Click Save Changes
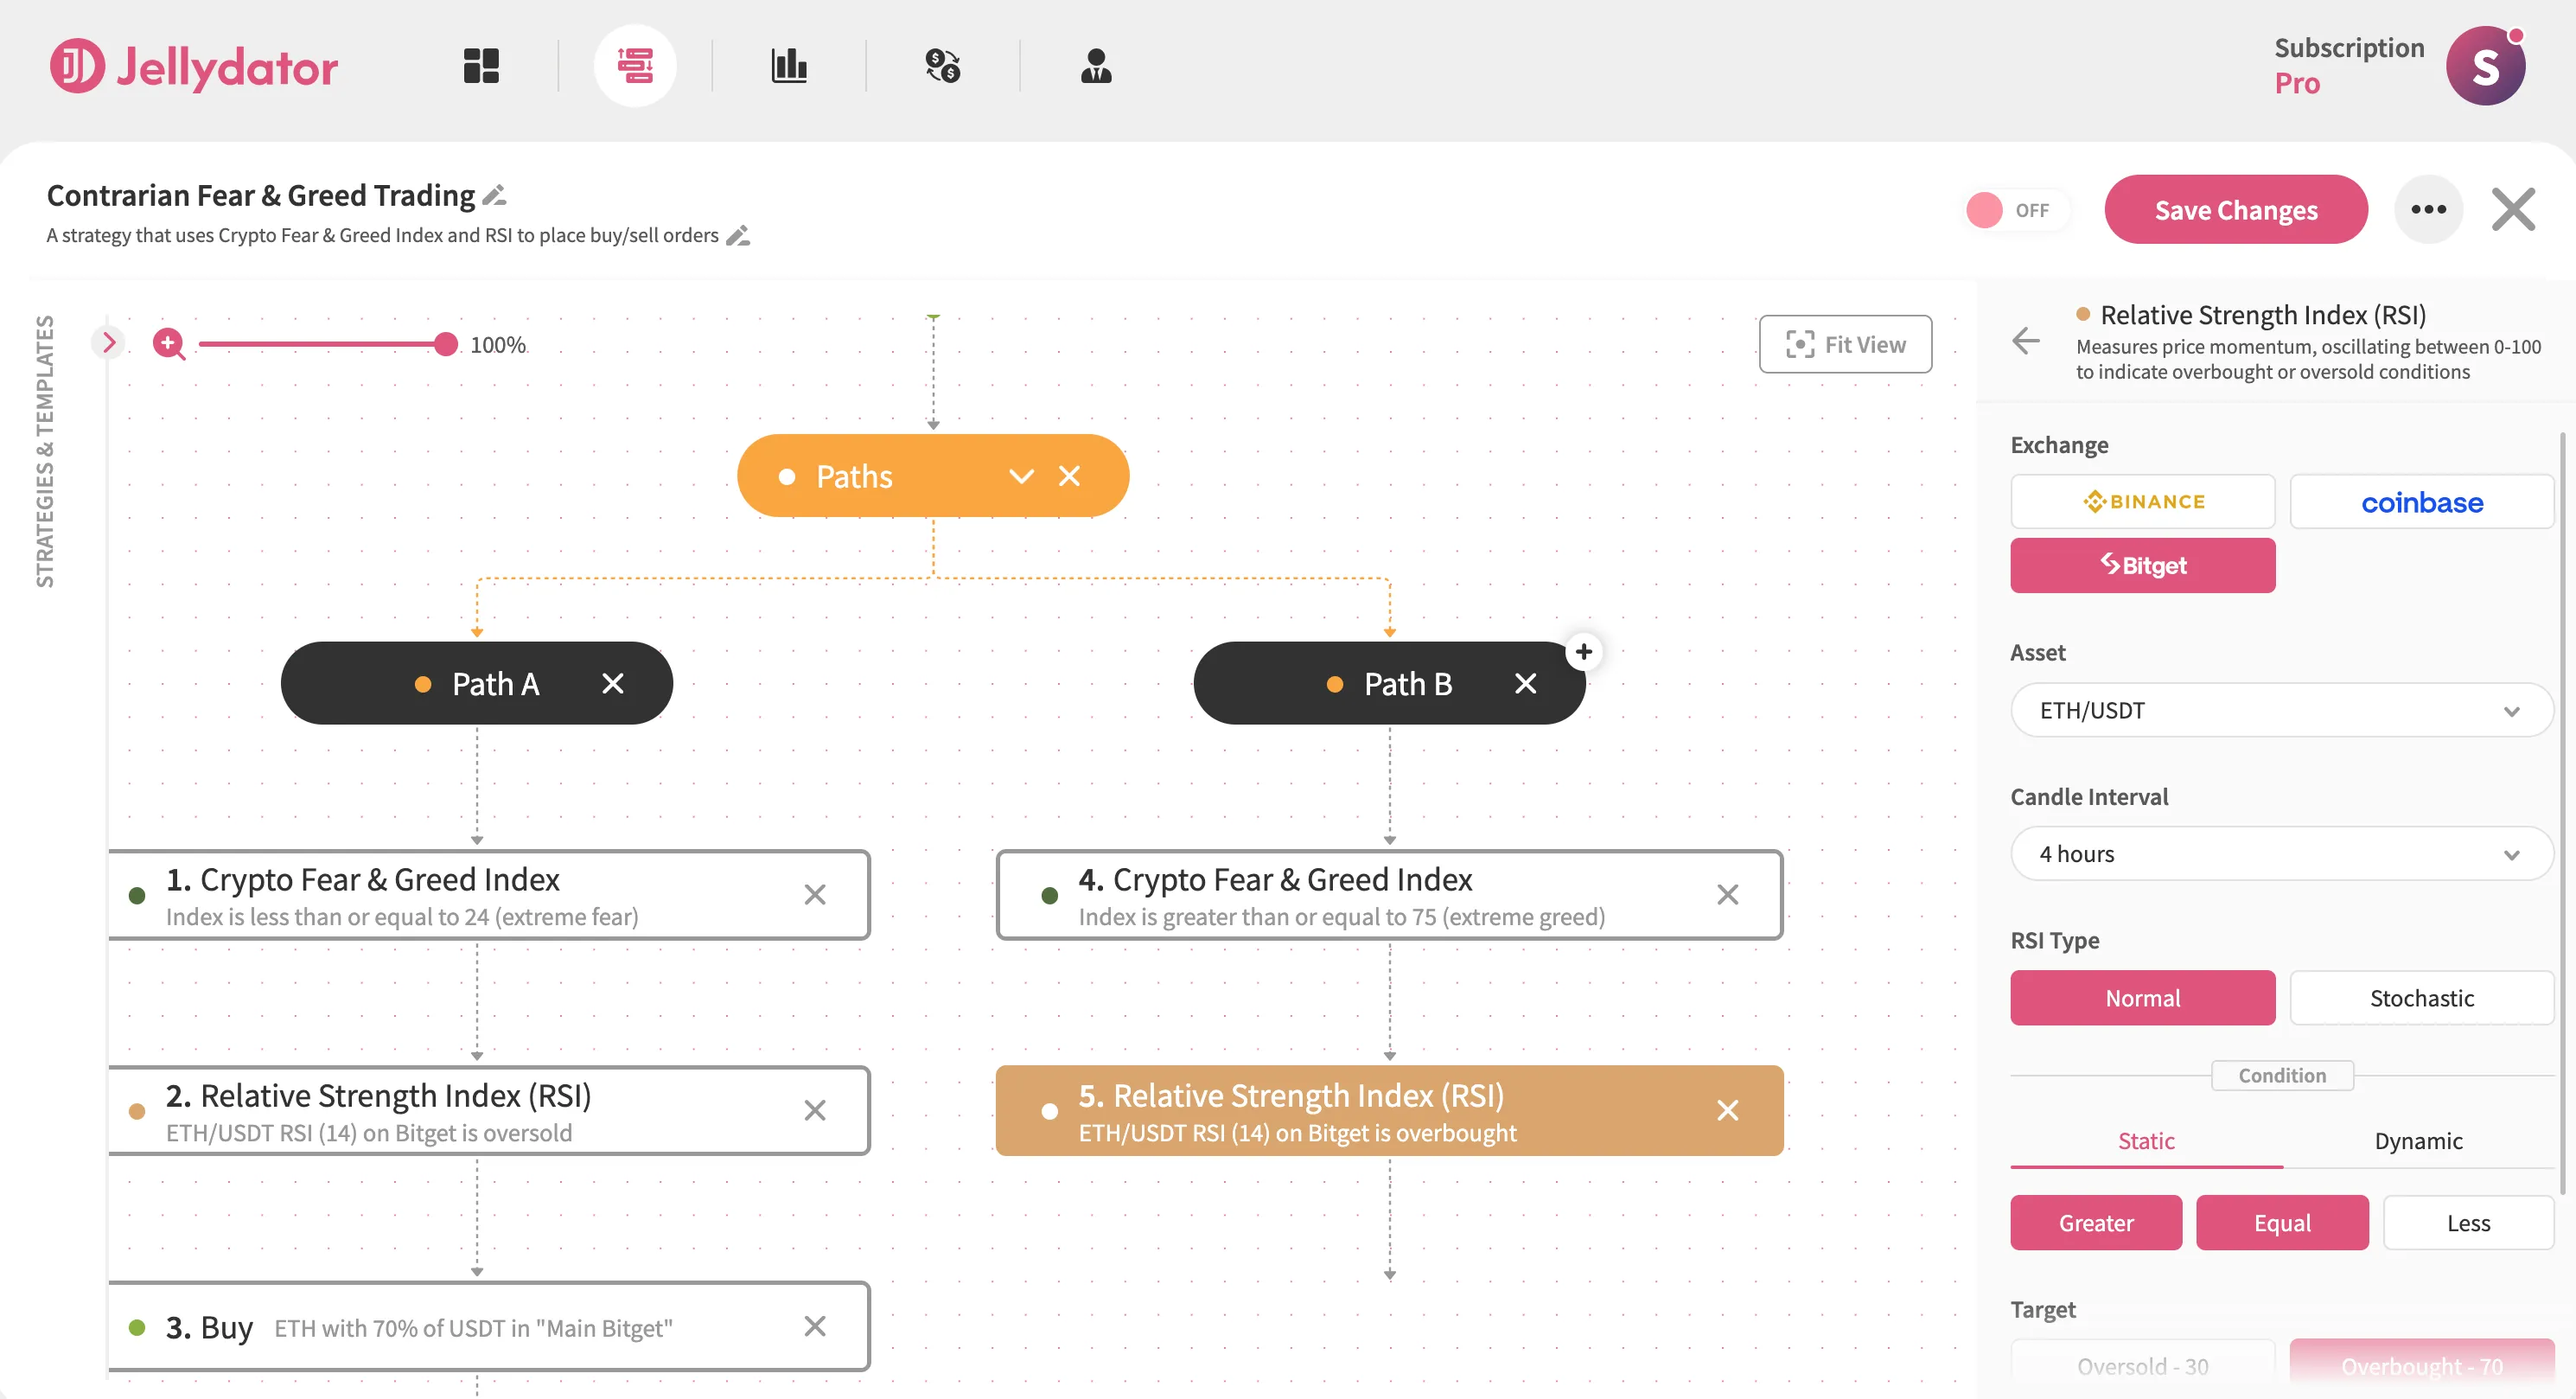 coord(2236,209)
